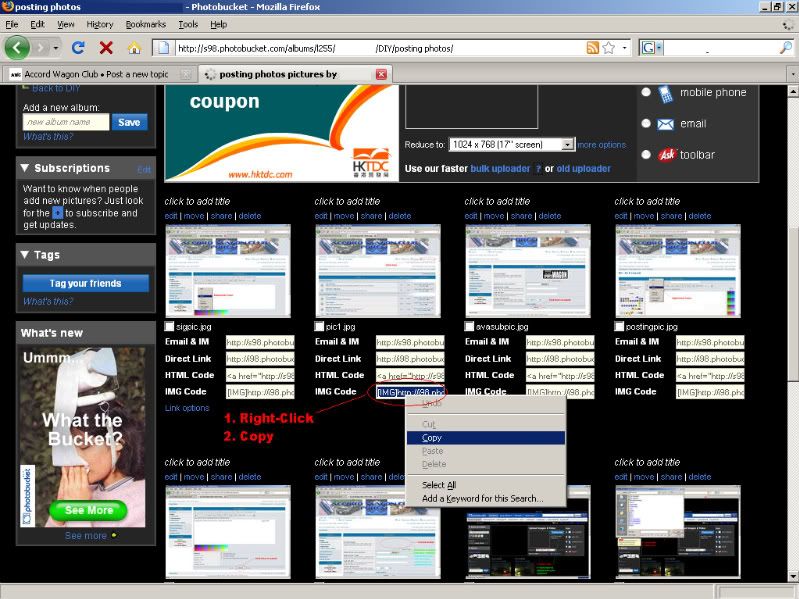Click Tag your friends button
Viewport: 799px width, 599px height.
click(x=86, y=283)
